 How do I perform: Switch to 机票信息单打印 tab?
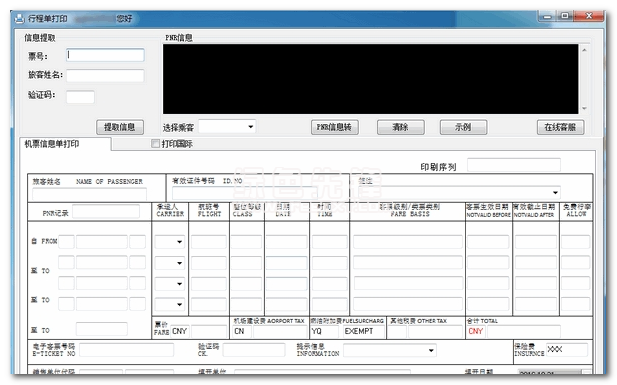[52, 144]
